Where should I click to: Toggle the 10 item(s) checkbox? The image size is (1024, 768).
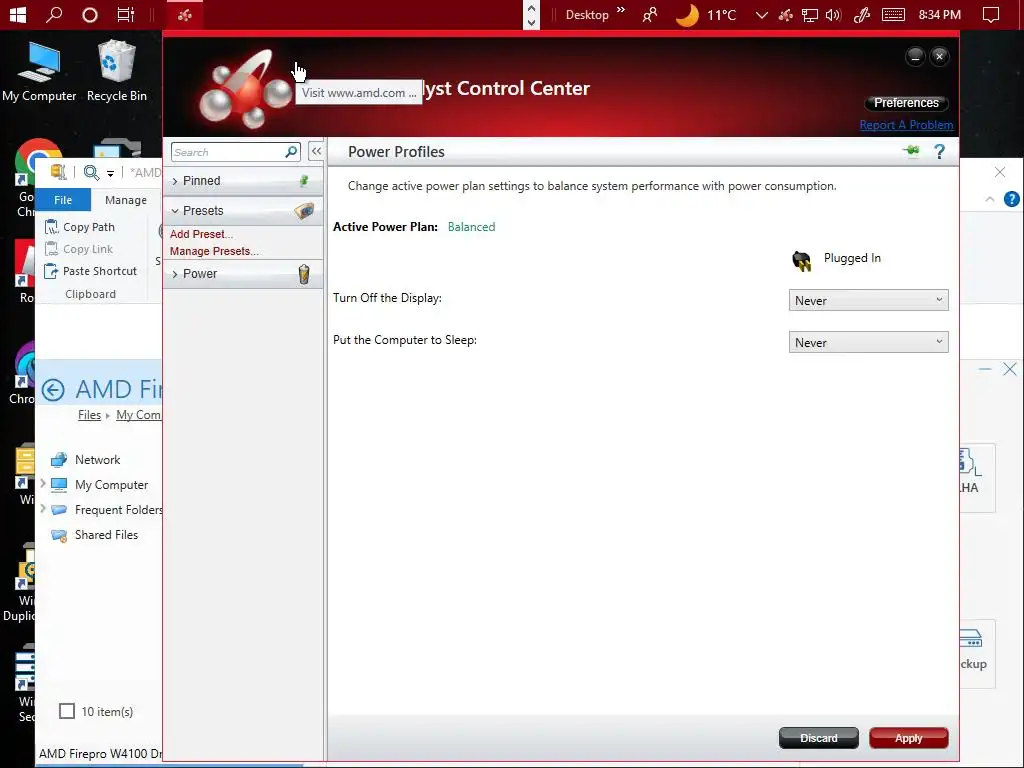click(x=67, y=711)
